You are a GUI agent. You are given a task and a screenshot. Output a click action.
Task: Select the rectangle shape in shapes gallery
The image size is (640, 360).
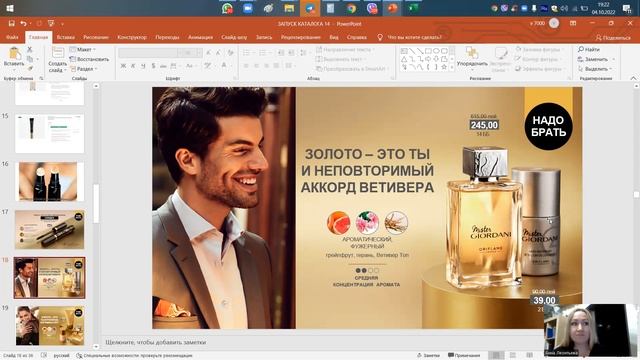(428, 51)
